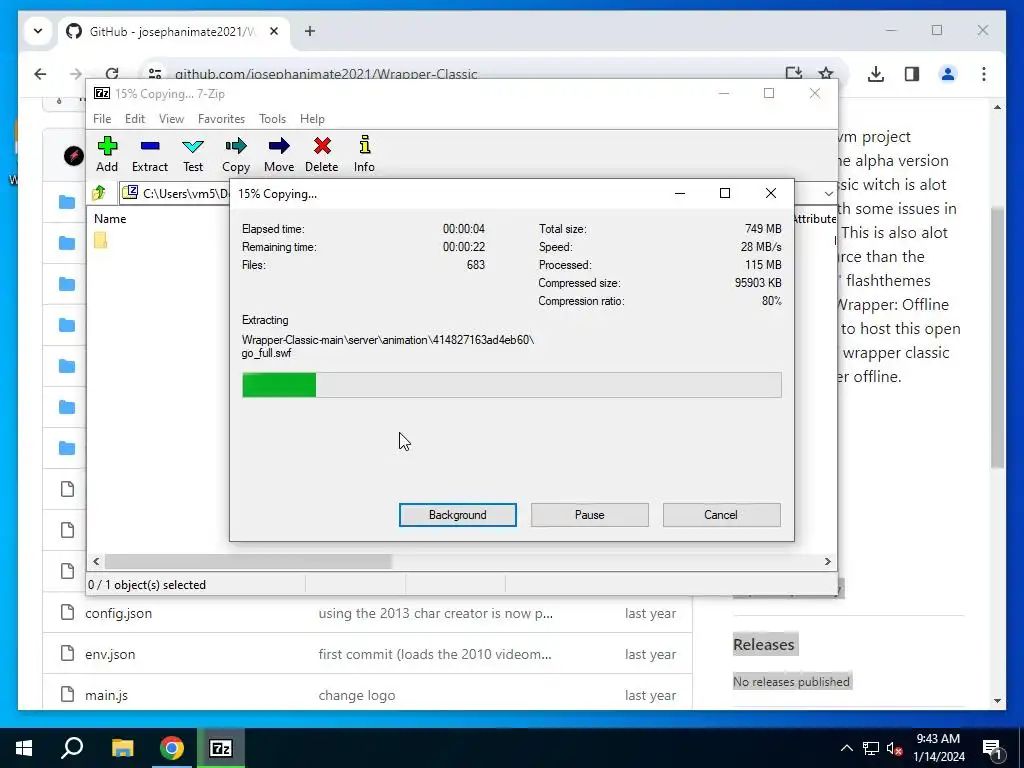This screenshot has width=1024, height=768.
Task: Switch to Chrome in the taskbar
Action: tap(172, 748)
